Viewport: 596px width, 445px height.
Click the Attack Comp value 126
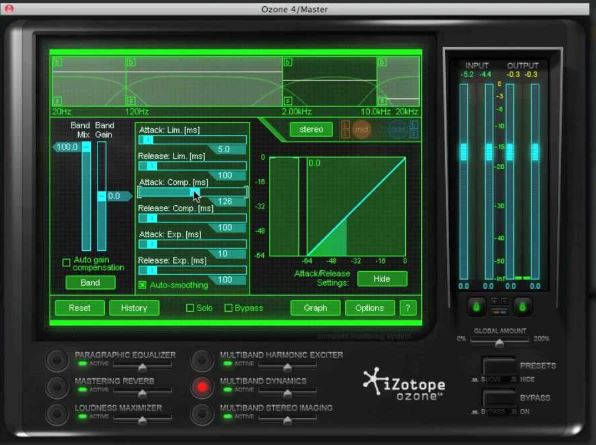225,201
